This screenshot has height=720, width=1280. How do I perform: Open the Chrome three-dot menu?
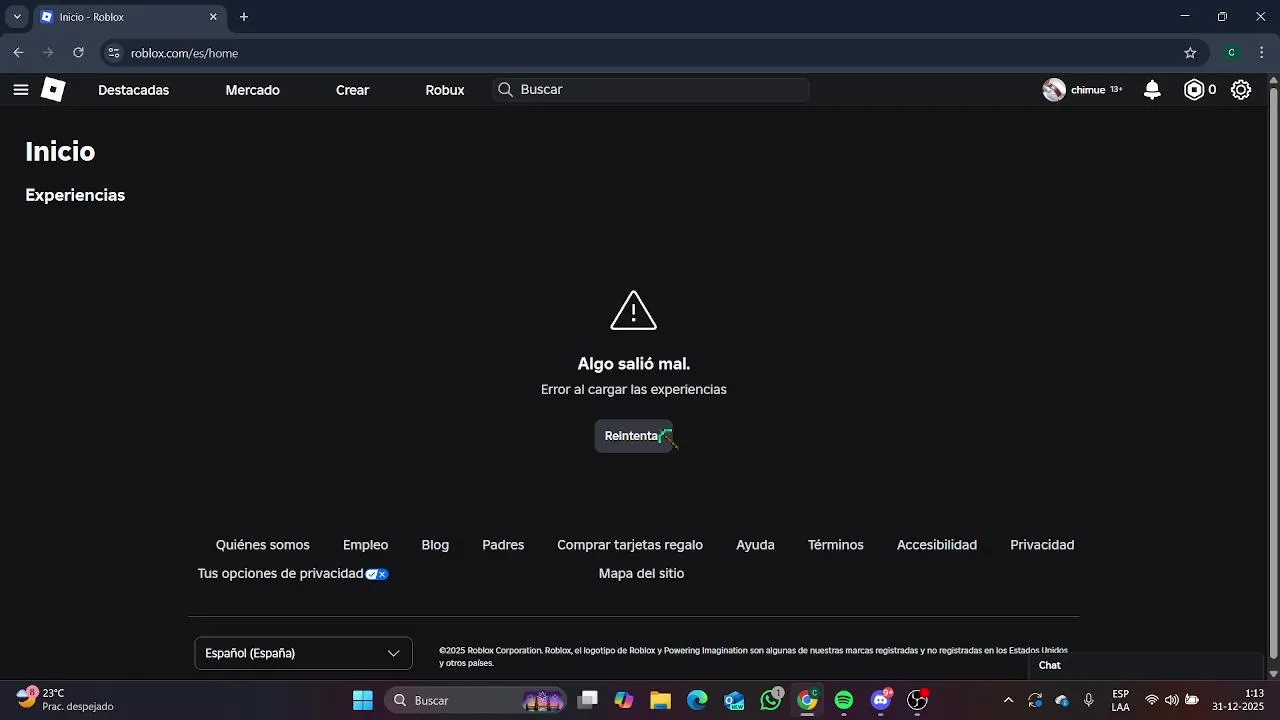1262,53
